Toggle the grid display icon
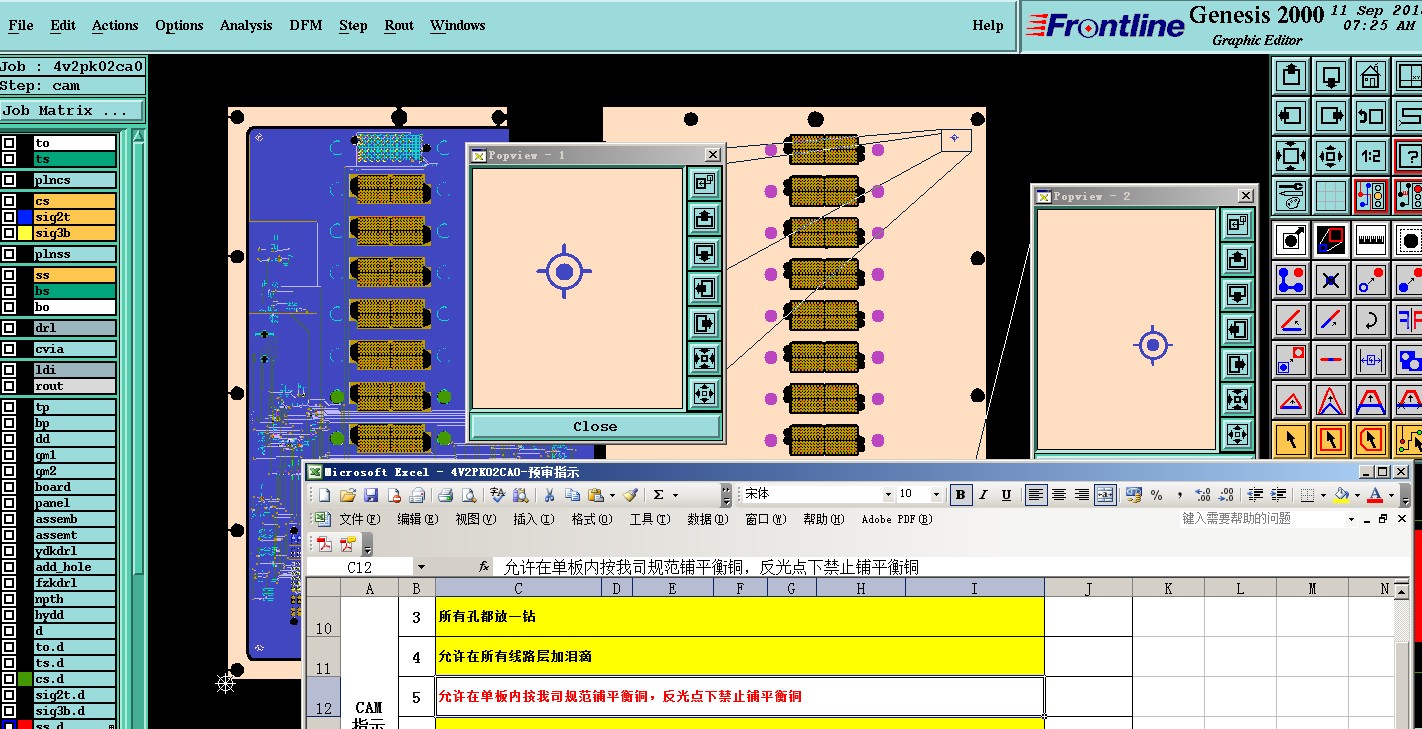Viewport: 1422px width, 729px height. click(1331, 196)
